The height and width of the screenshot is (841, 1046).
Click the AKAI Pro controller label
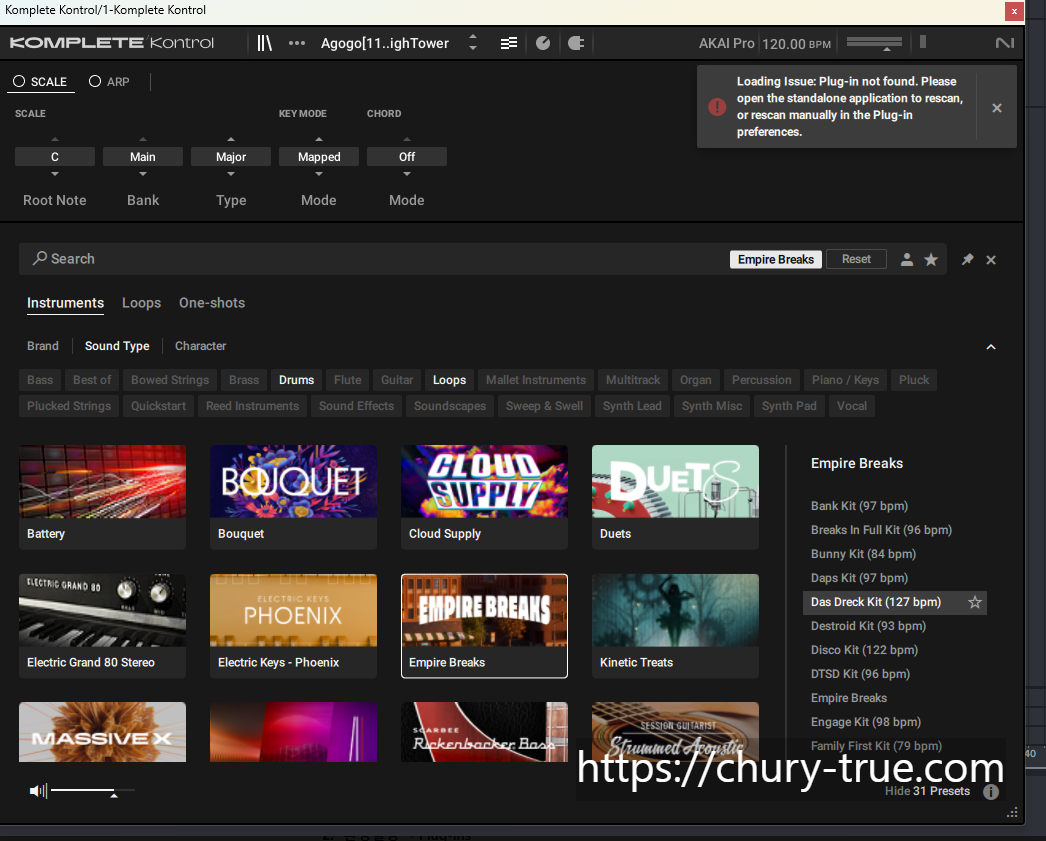coord(726,43)
